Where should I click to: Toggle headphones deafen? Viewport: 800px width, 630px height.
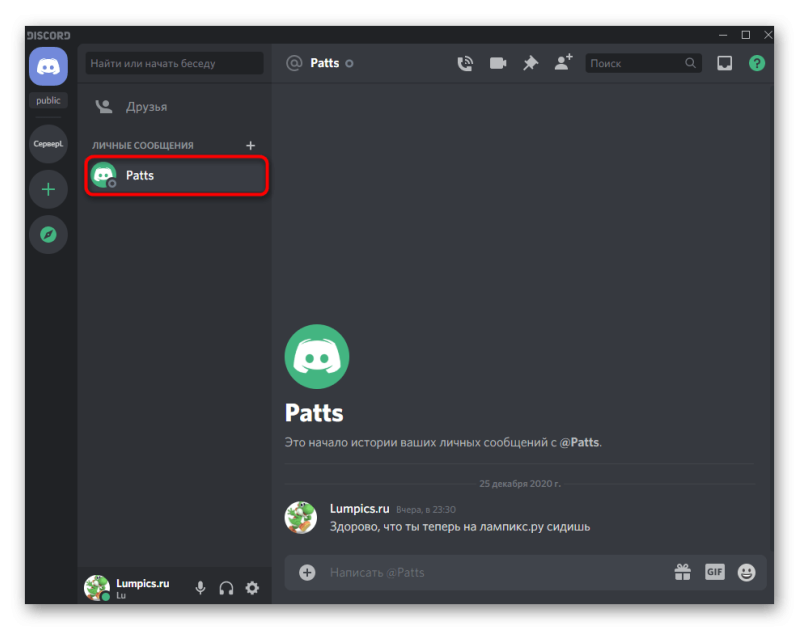227,588
